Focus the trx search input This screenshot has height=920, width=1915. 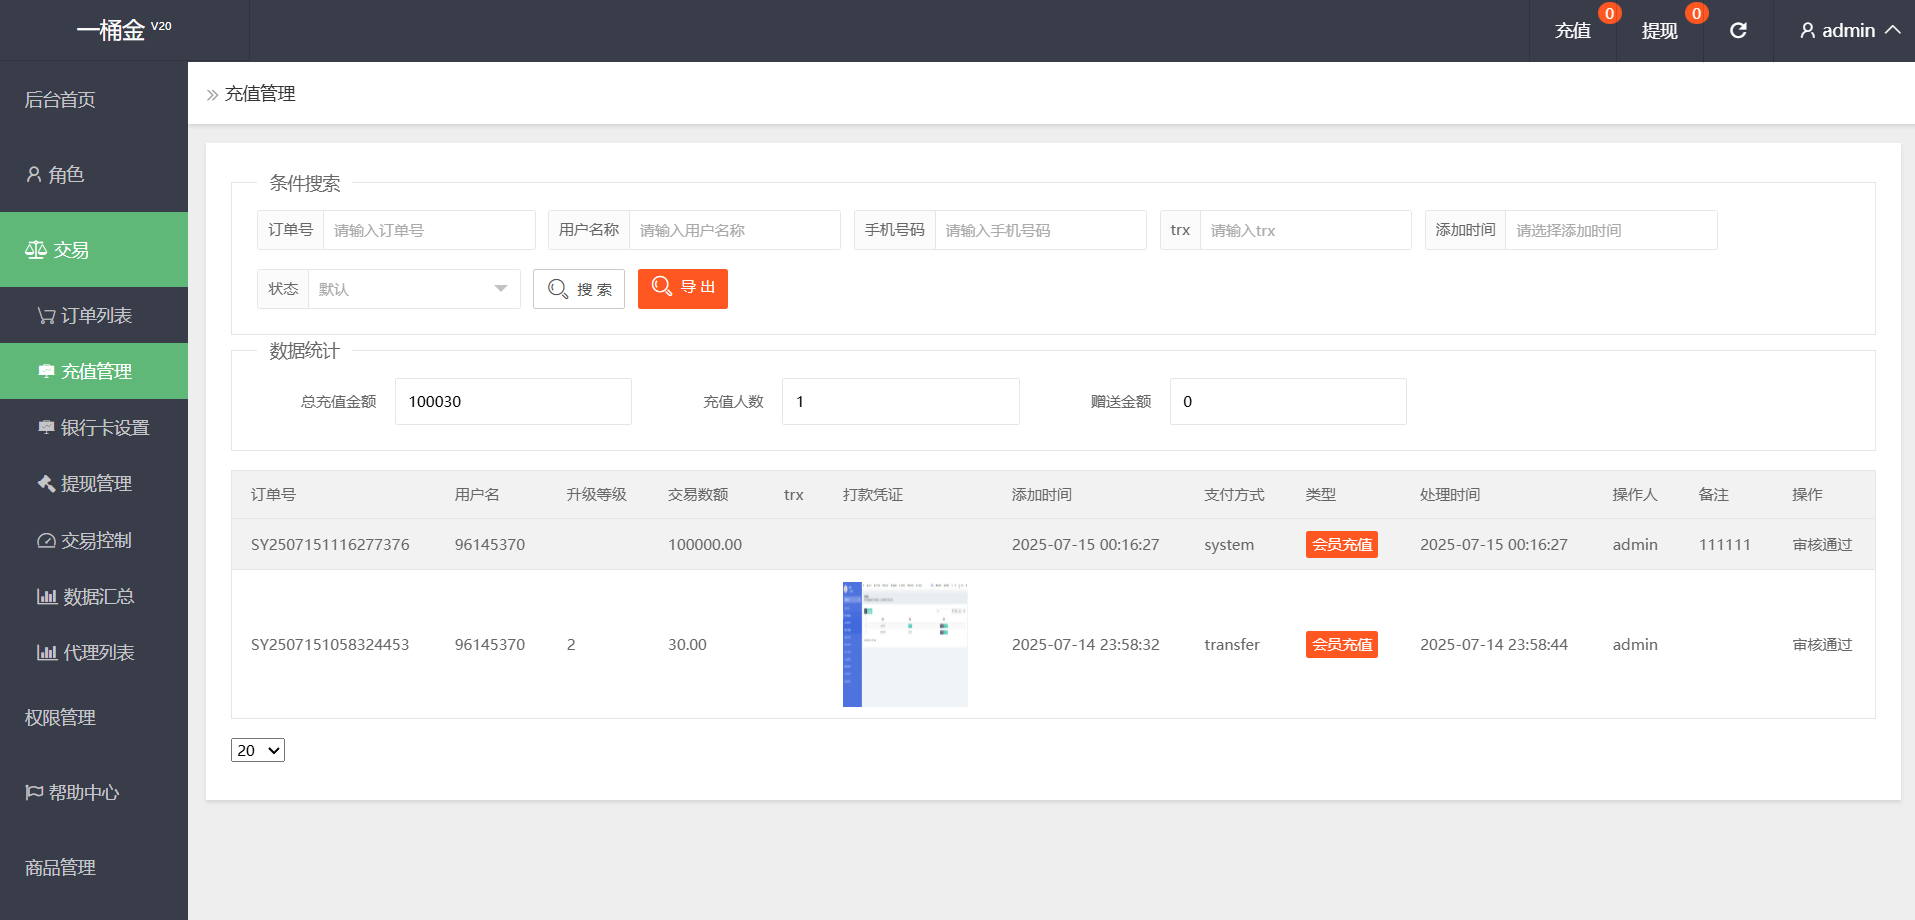[x=1306, y=230]
